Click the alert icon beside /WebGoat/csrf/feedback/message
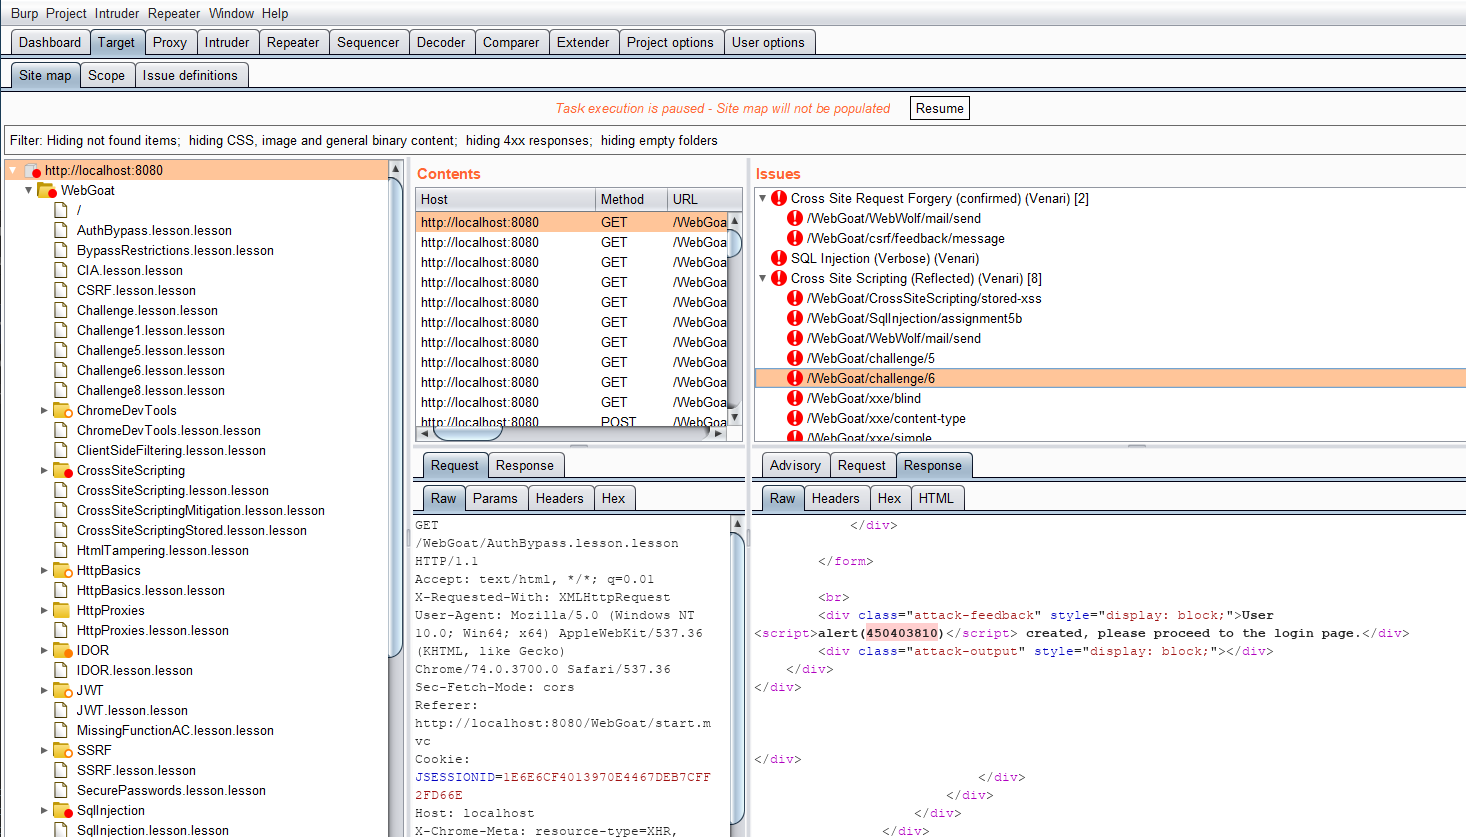The image size is (1466, 837). [795, 238]
